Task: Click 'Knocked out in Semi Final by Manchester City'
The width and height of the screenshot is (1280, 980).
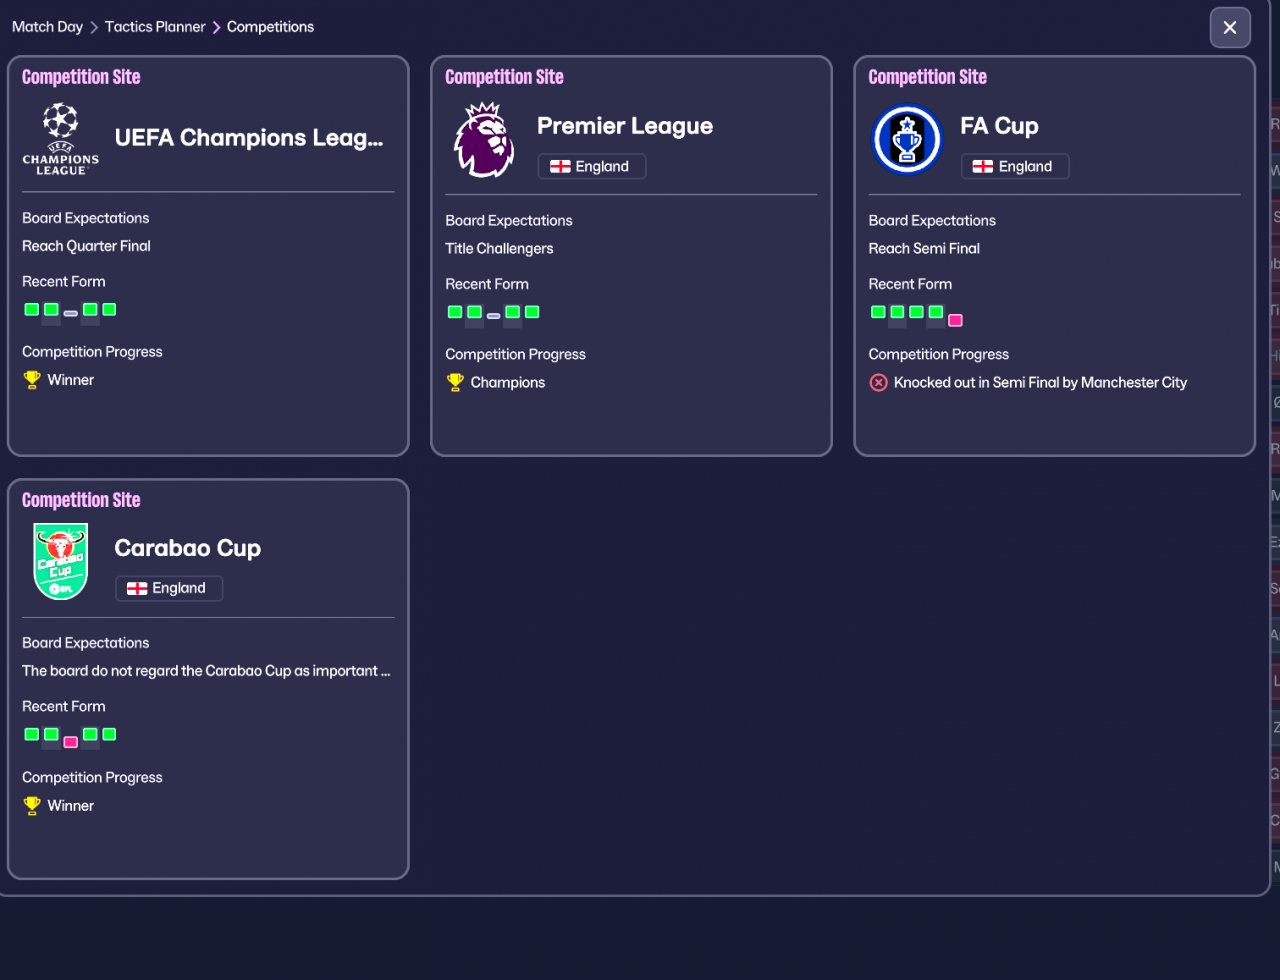Action: 1040,382
